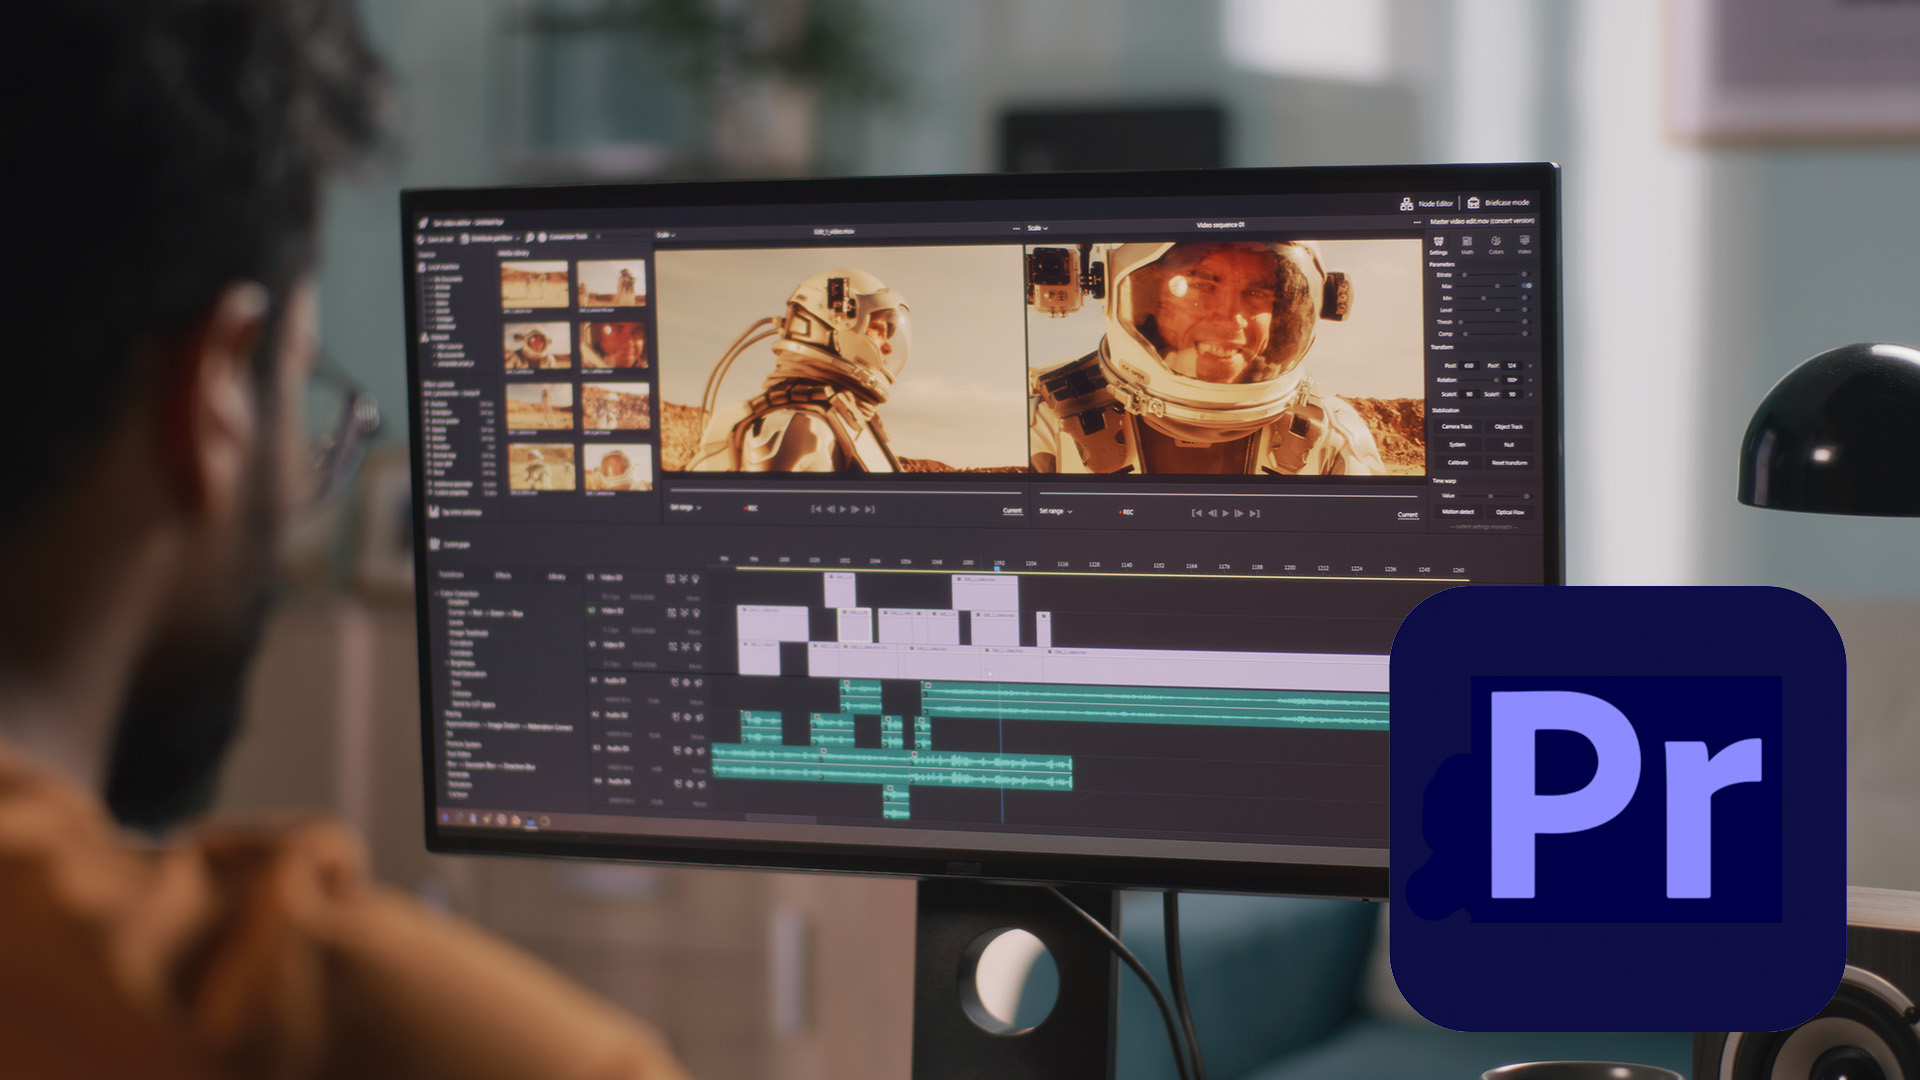Switch to Briefcase mode

[1499, 203]
